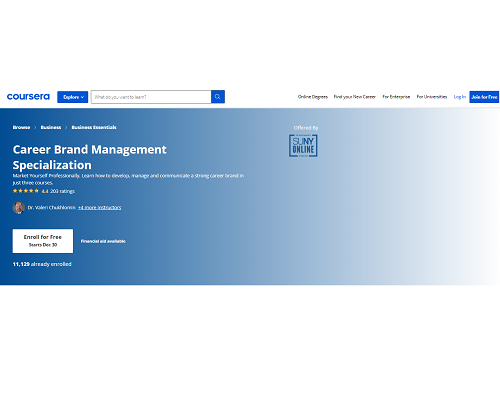Click the magnifying glass search button
The image size is (500, 400).
click(x=218, y=97)
